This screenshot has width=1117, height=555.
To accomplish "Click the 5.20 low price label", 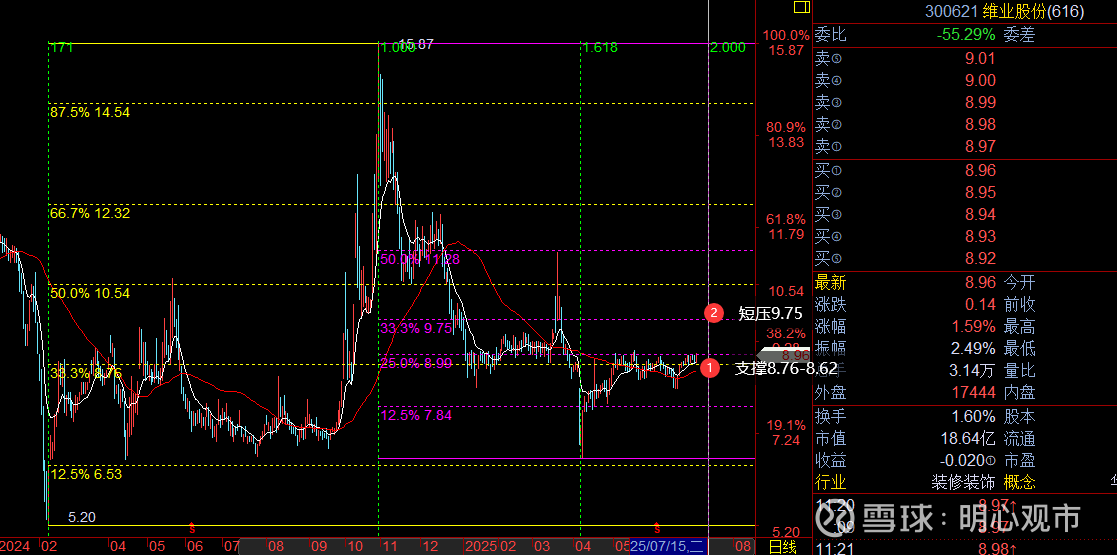I will point(82,517).
